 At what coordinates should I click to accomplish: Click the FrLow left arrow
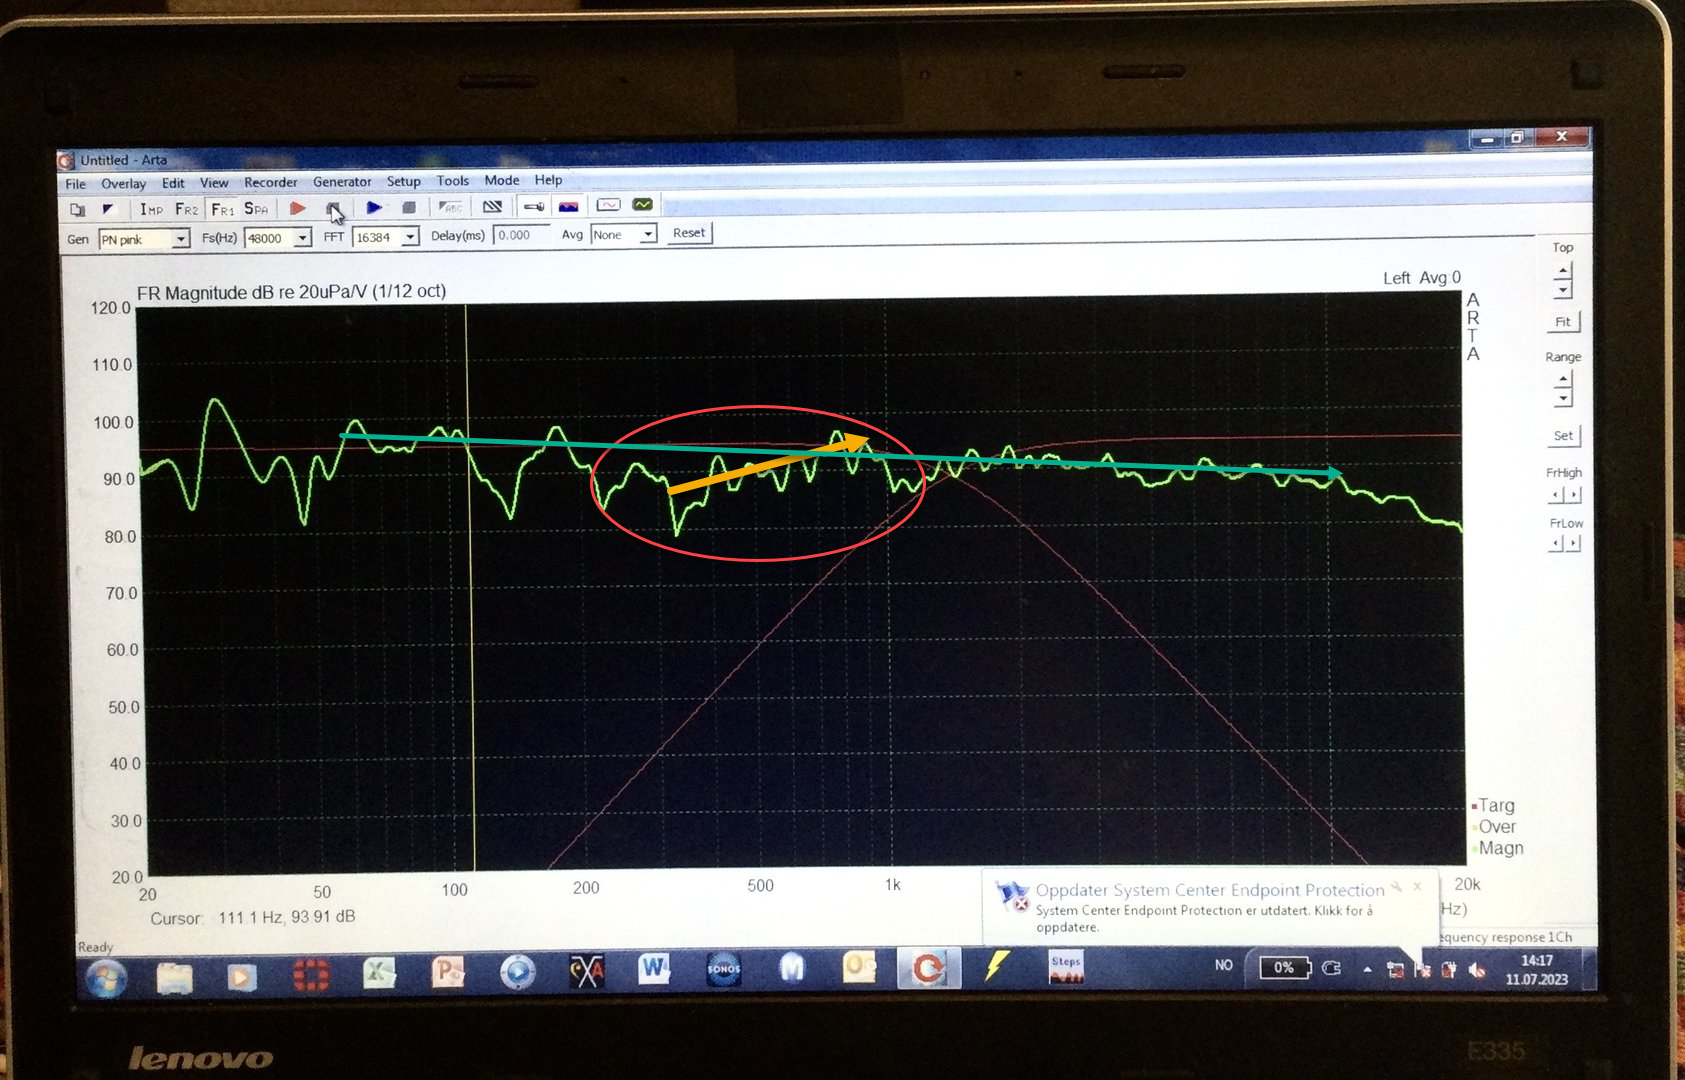coord(1556,544)
